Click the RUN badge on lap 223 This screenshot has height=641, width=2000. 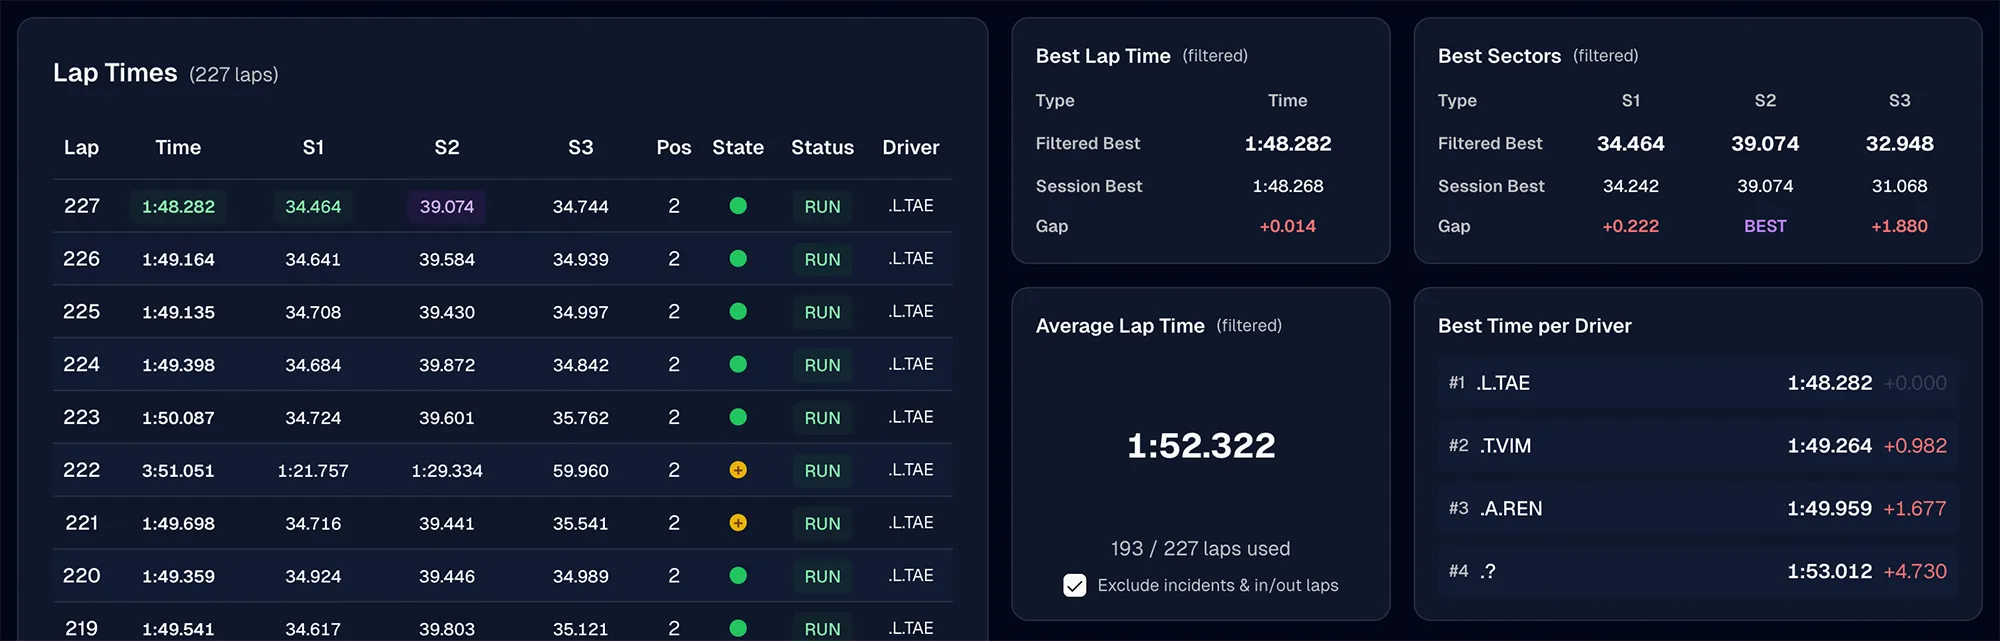821,417
